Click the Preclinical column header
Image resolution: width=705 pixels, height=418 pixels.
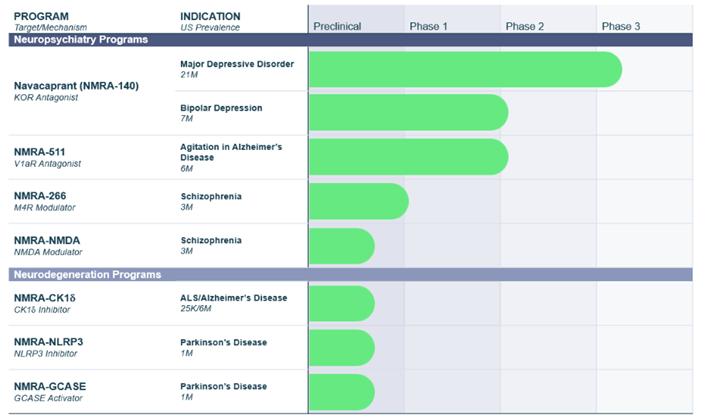point(337,26)
